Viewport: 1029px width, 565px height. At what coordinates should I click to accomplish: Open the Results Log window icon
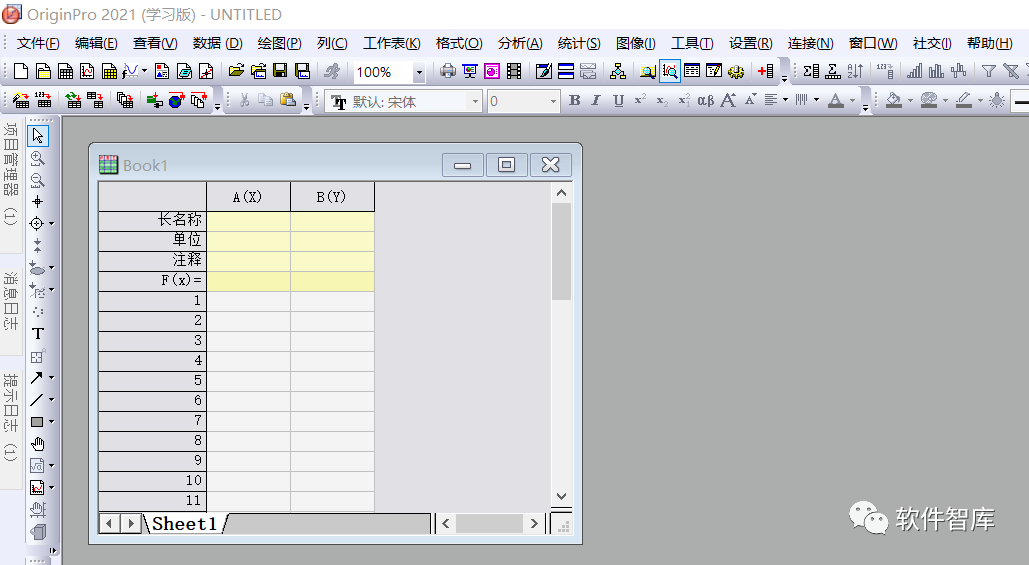pos(692,72)
